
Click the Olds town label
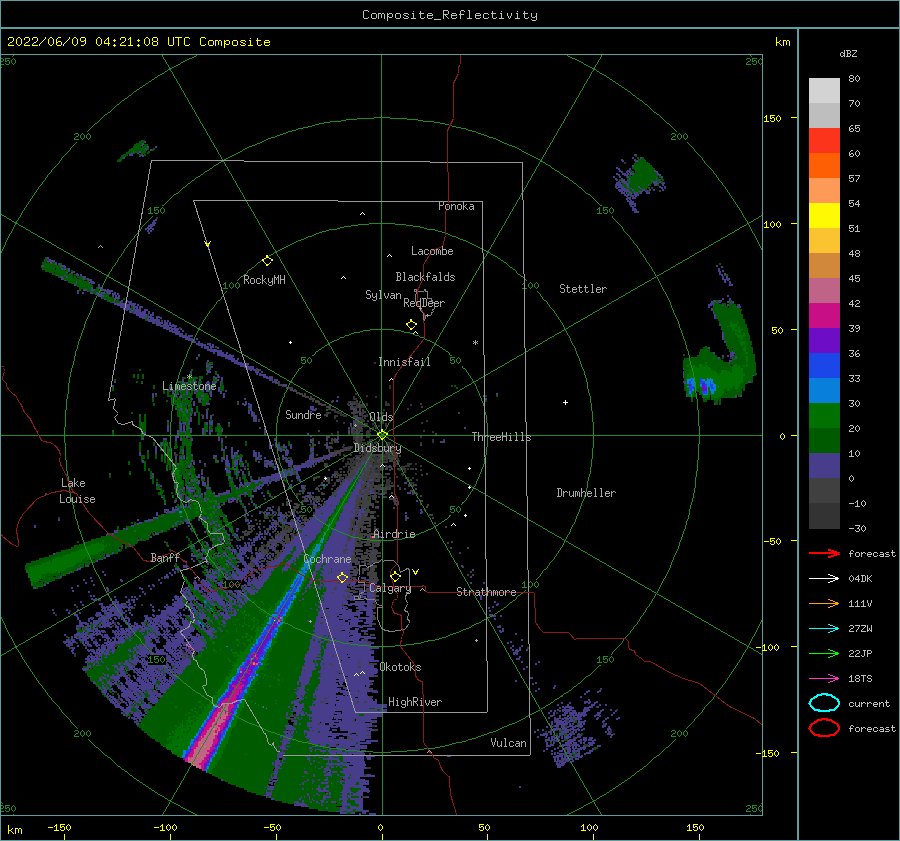coord(381,417)
